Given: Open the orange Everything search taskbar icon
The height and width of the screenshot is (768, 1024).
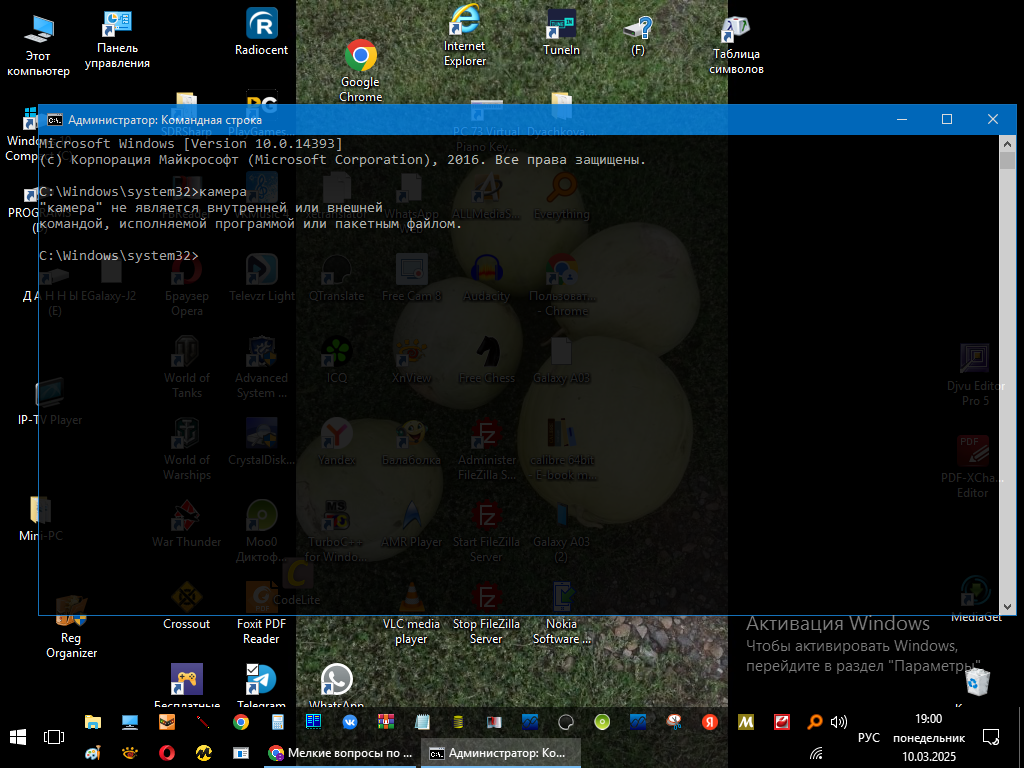Looking at the screenshot, I should (x=814, y=722).
